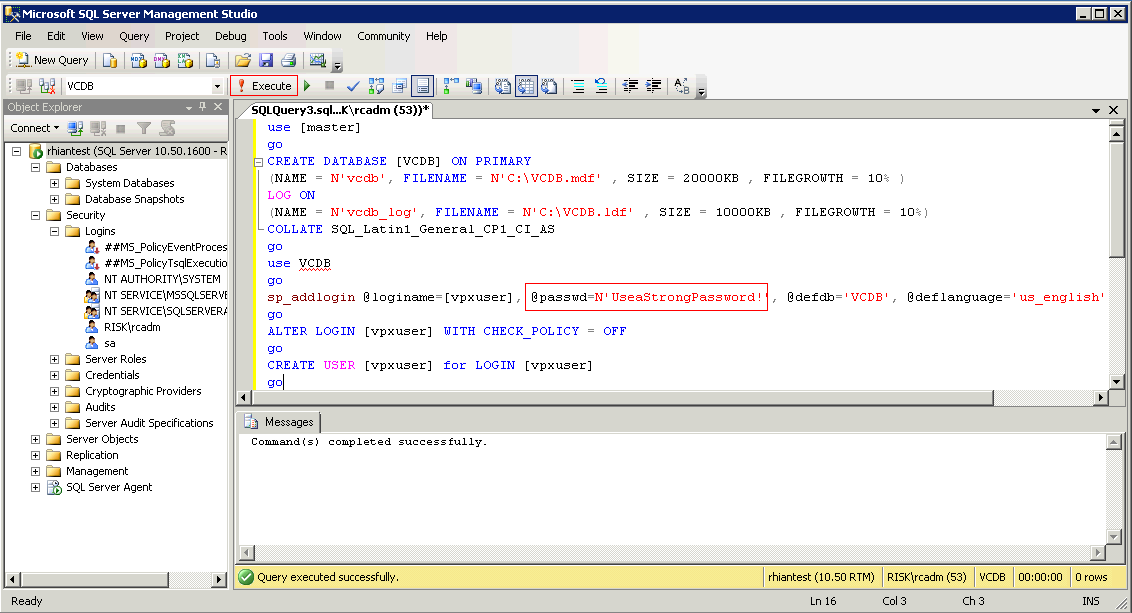Open the File menu
Image resolution: width=1132 pixels, height=613 pixels.
(x=23, y=36)
